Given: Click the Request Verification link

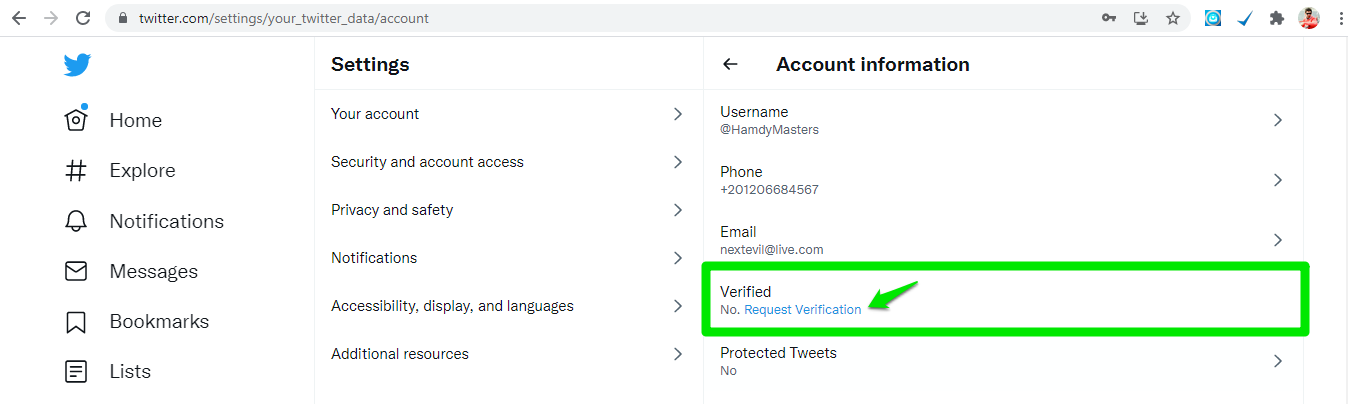Looking at the screenshot, I should (x=803, y=310).
